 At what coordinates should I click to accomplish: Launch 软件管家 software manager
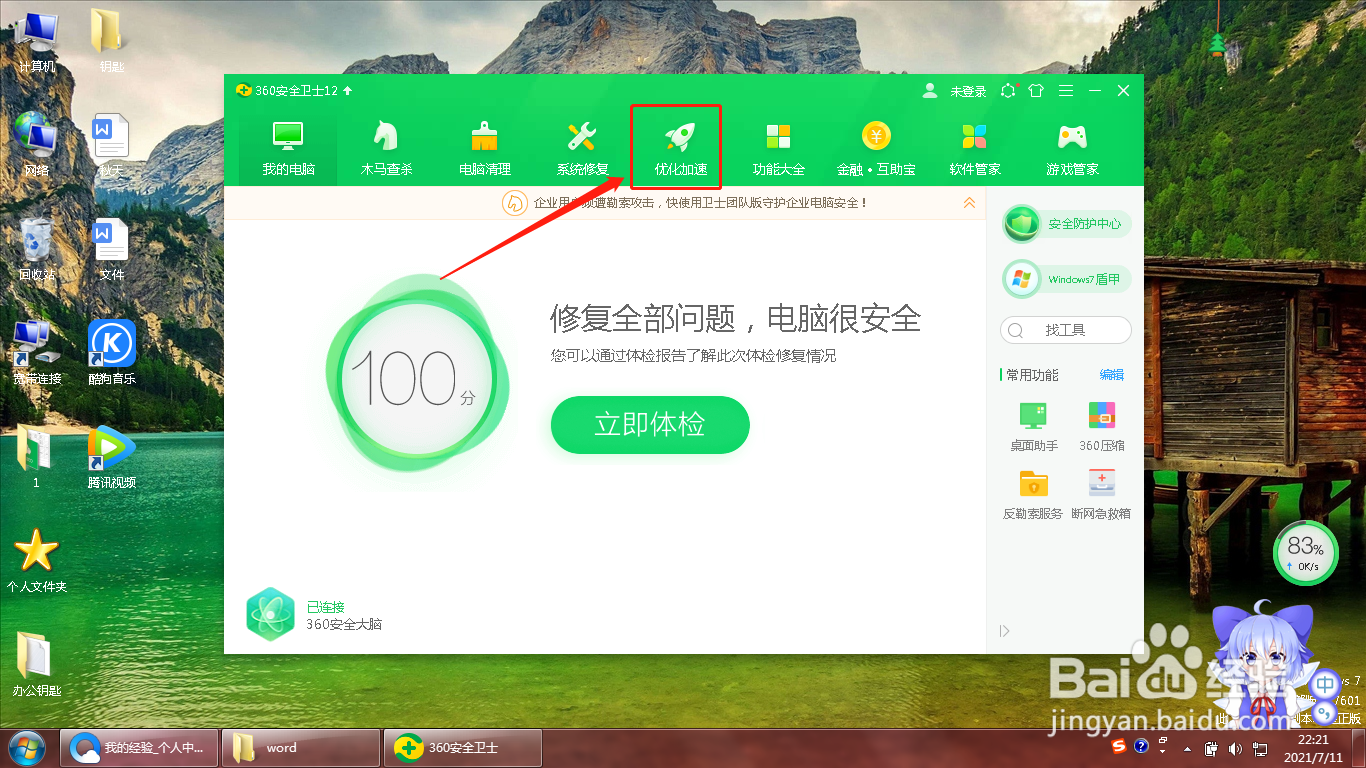[974, 148]
